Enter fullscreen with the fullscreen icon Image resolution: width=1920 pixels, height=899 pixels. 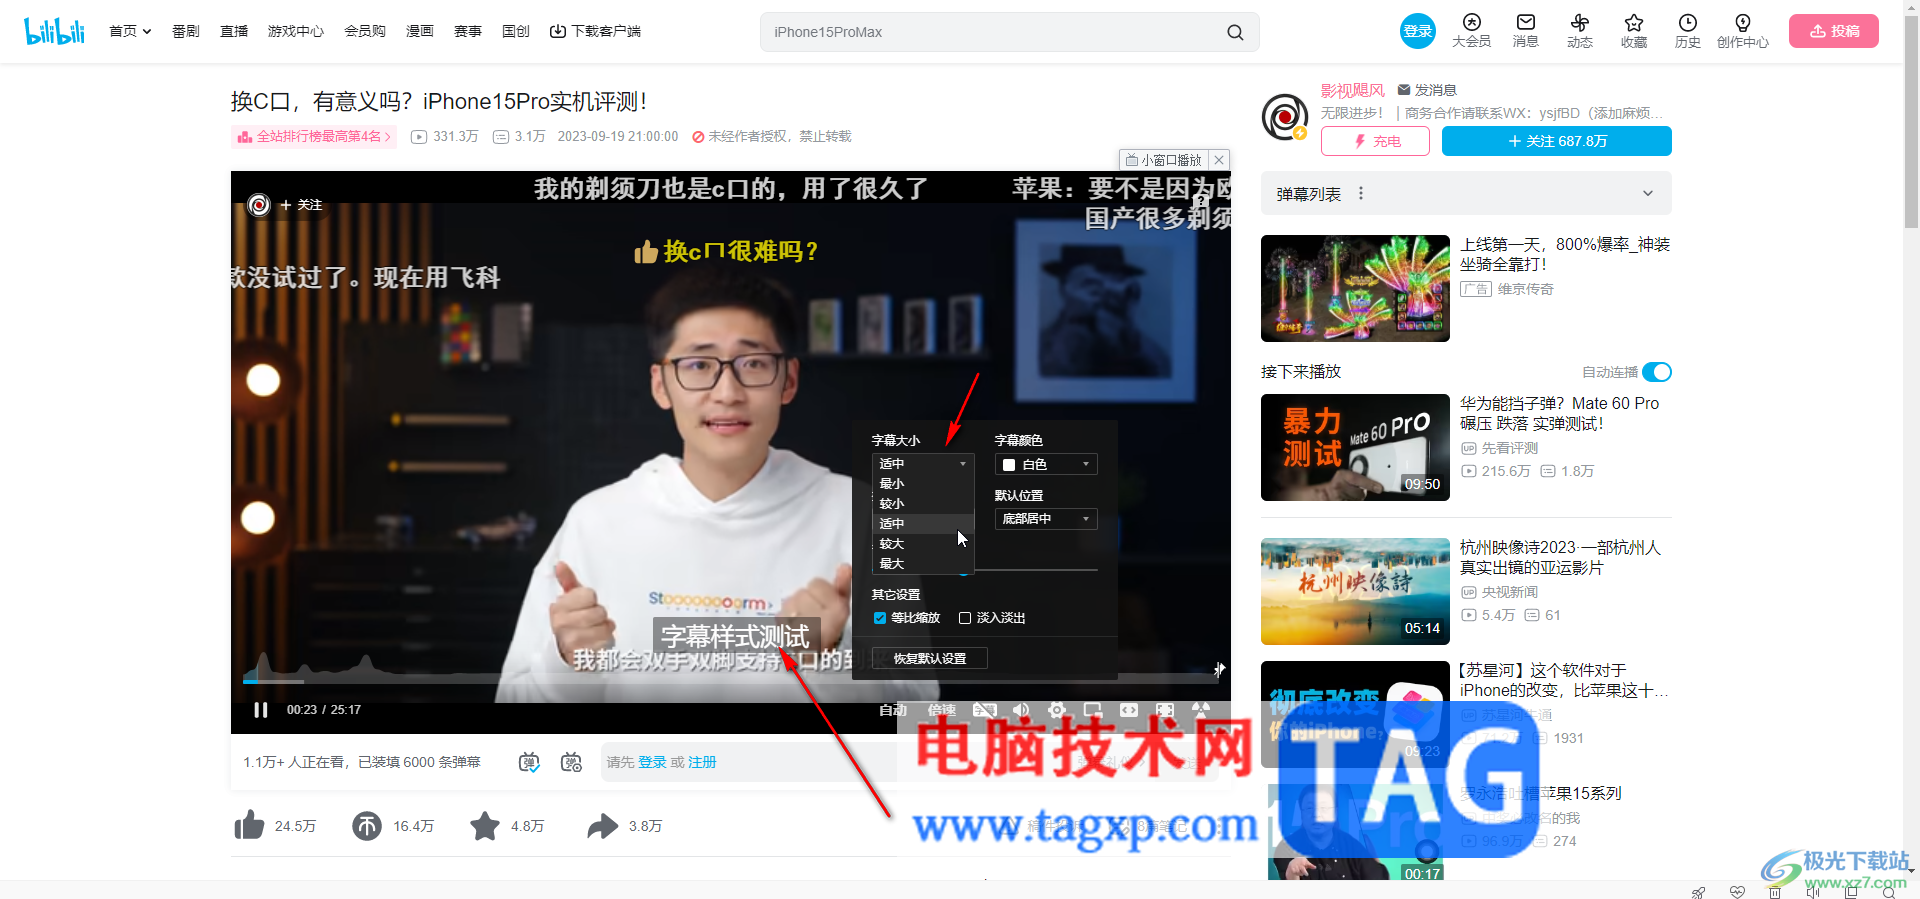click(x=1165, y=710)
